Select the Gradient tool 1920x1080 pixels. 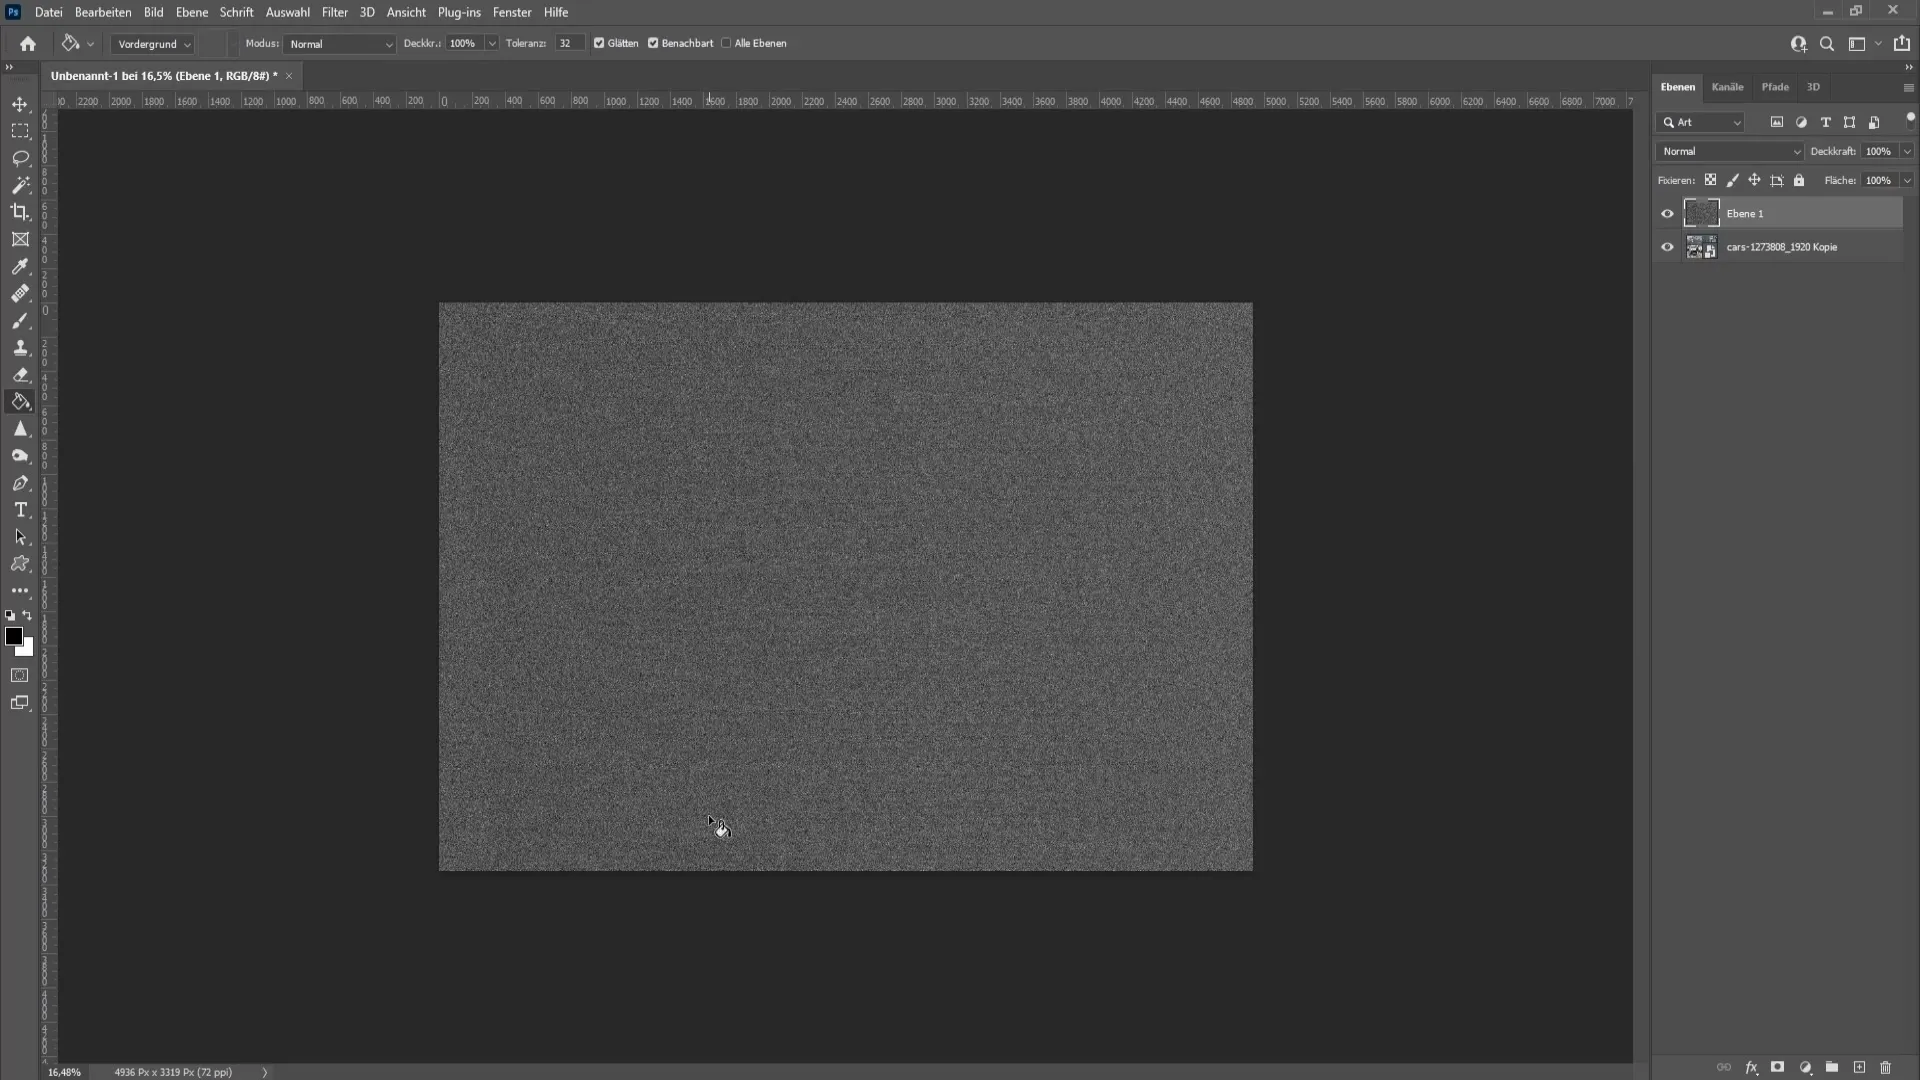pos(20,401)
